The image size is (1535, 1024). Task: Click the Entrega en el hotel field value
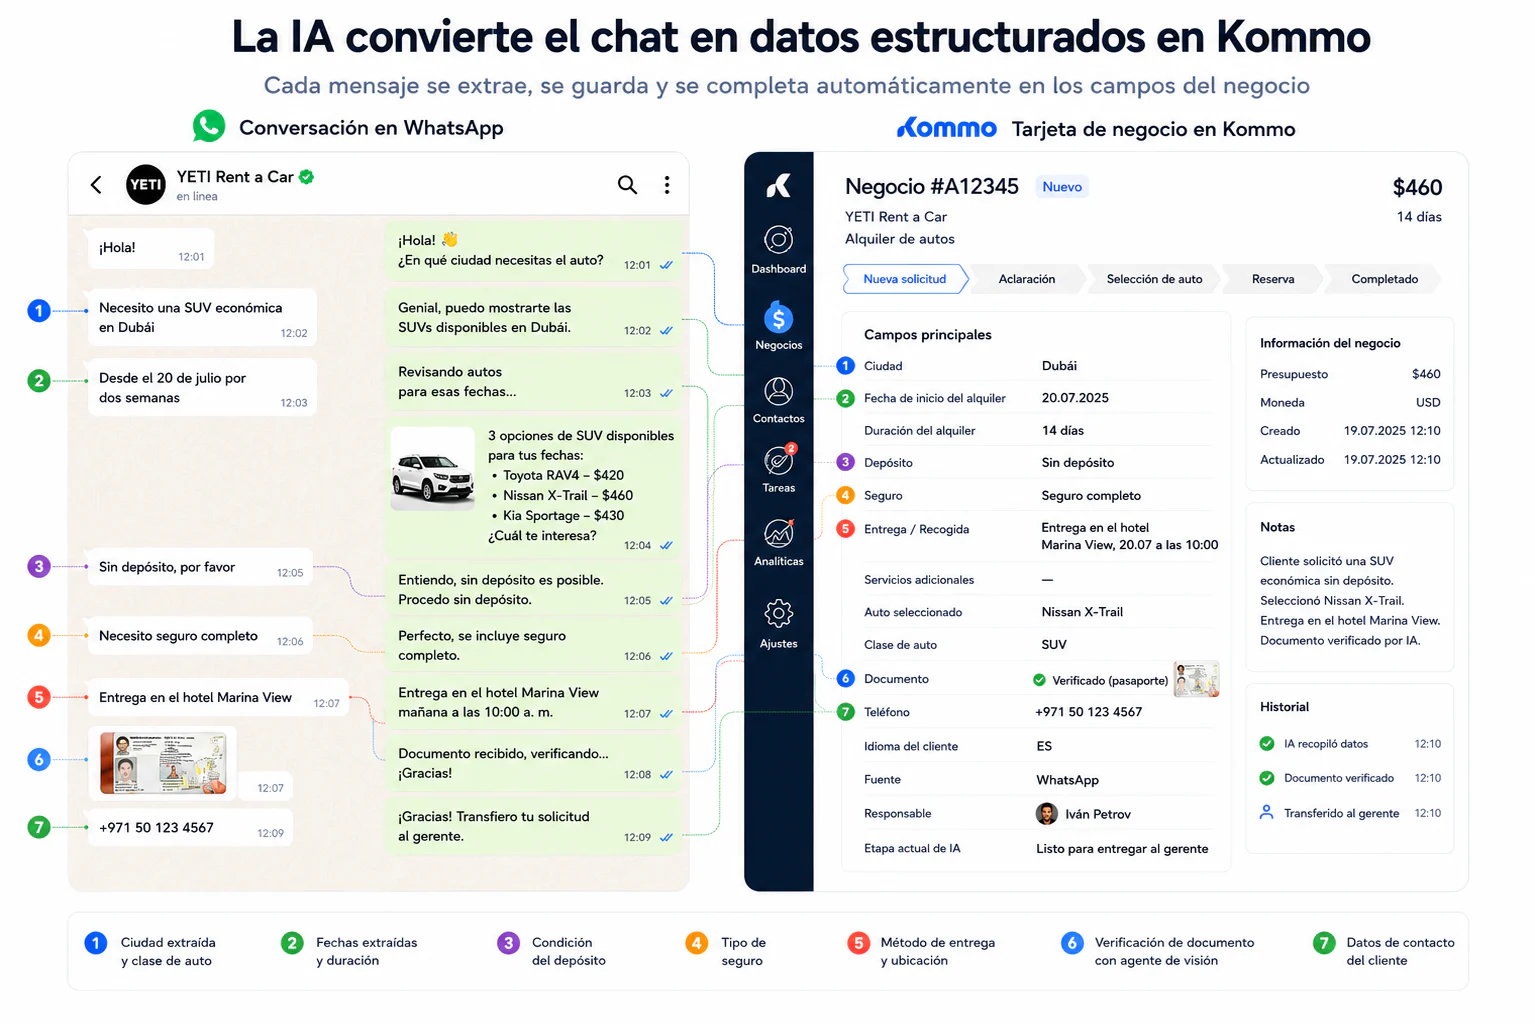[x=1130, y=536]
